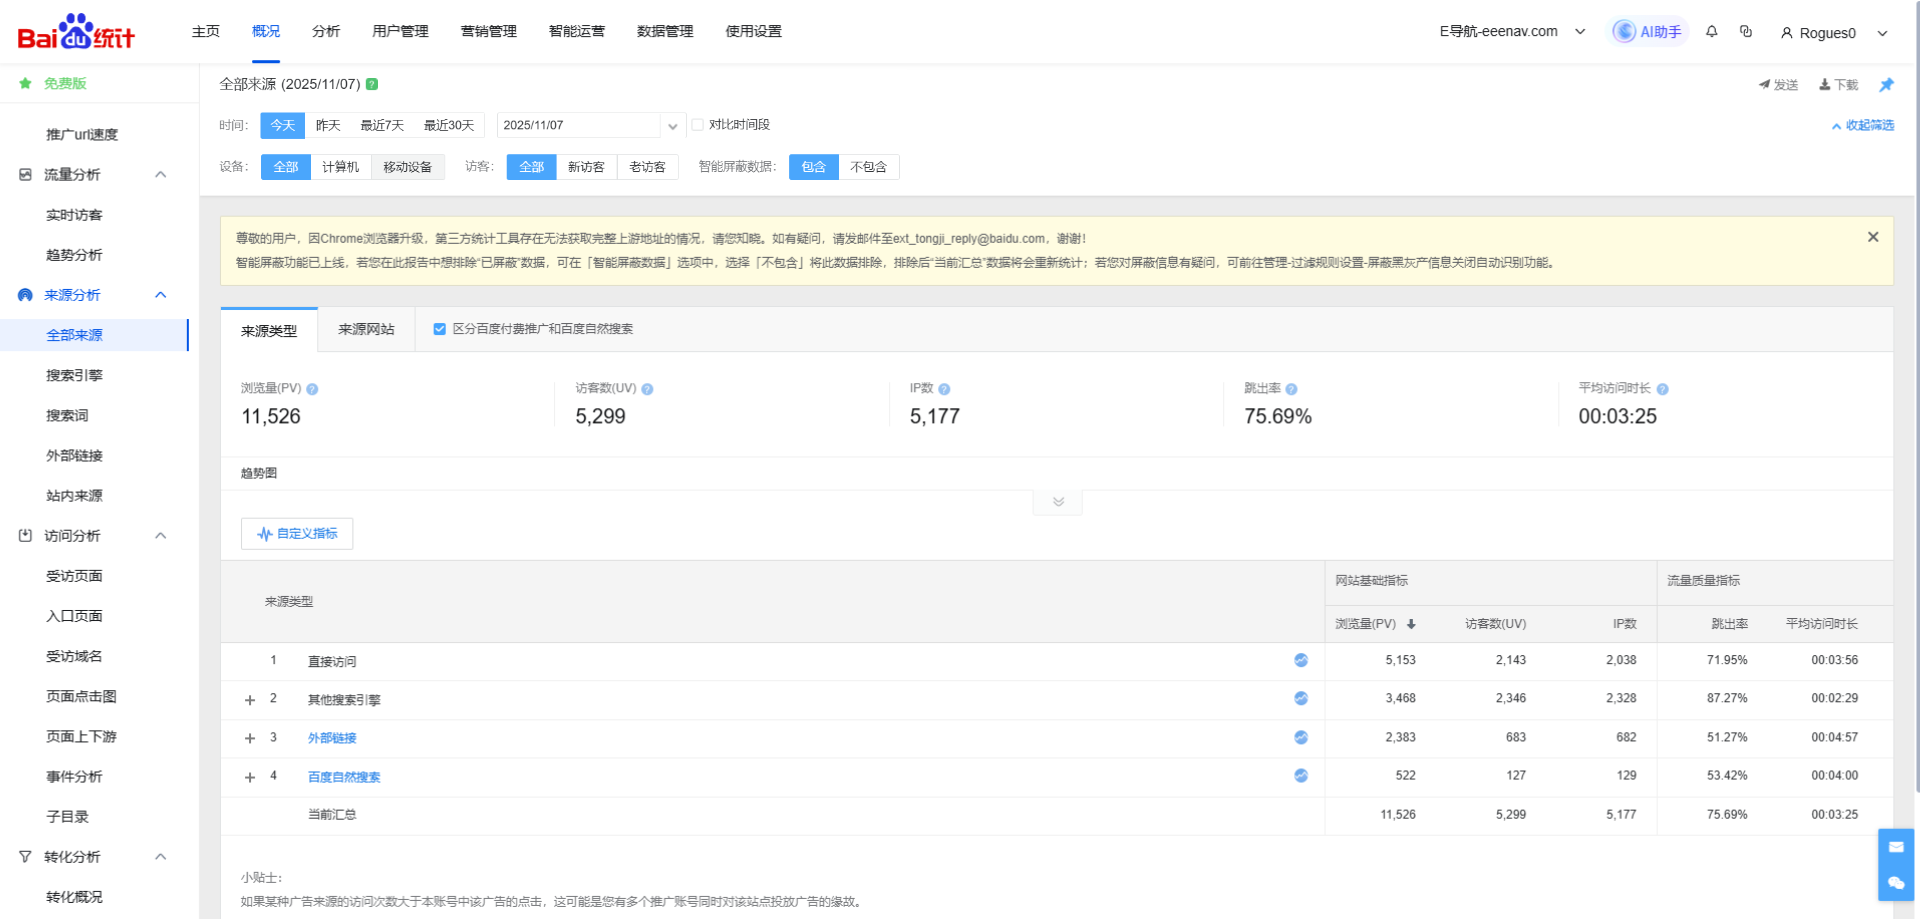The height and width of the screenshot is (919, 1920).
Task: Enable the 对比时间段 checkbox
Action: 698,125
